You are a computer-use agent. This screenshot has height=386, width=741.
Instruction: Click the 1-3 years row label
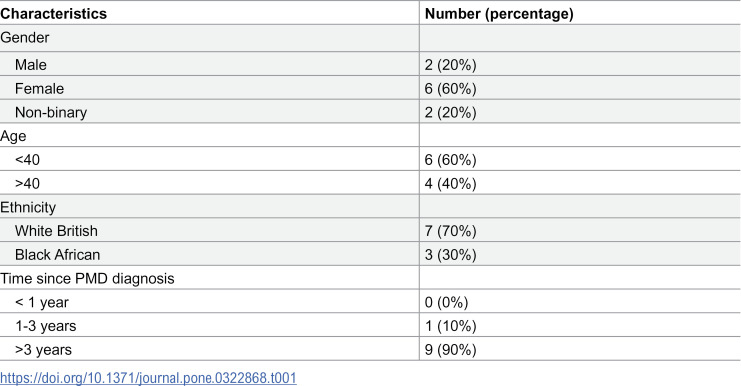coord(45,326)
